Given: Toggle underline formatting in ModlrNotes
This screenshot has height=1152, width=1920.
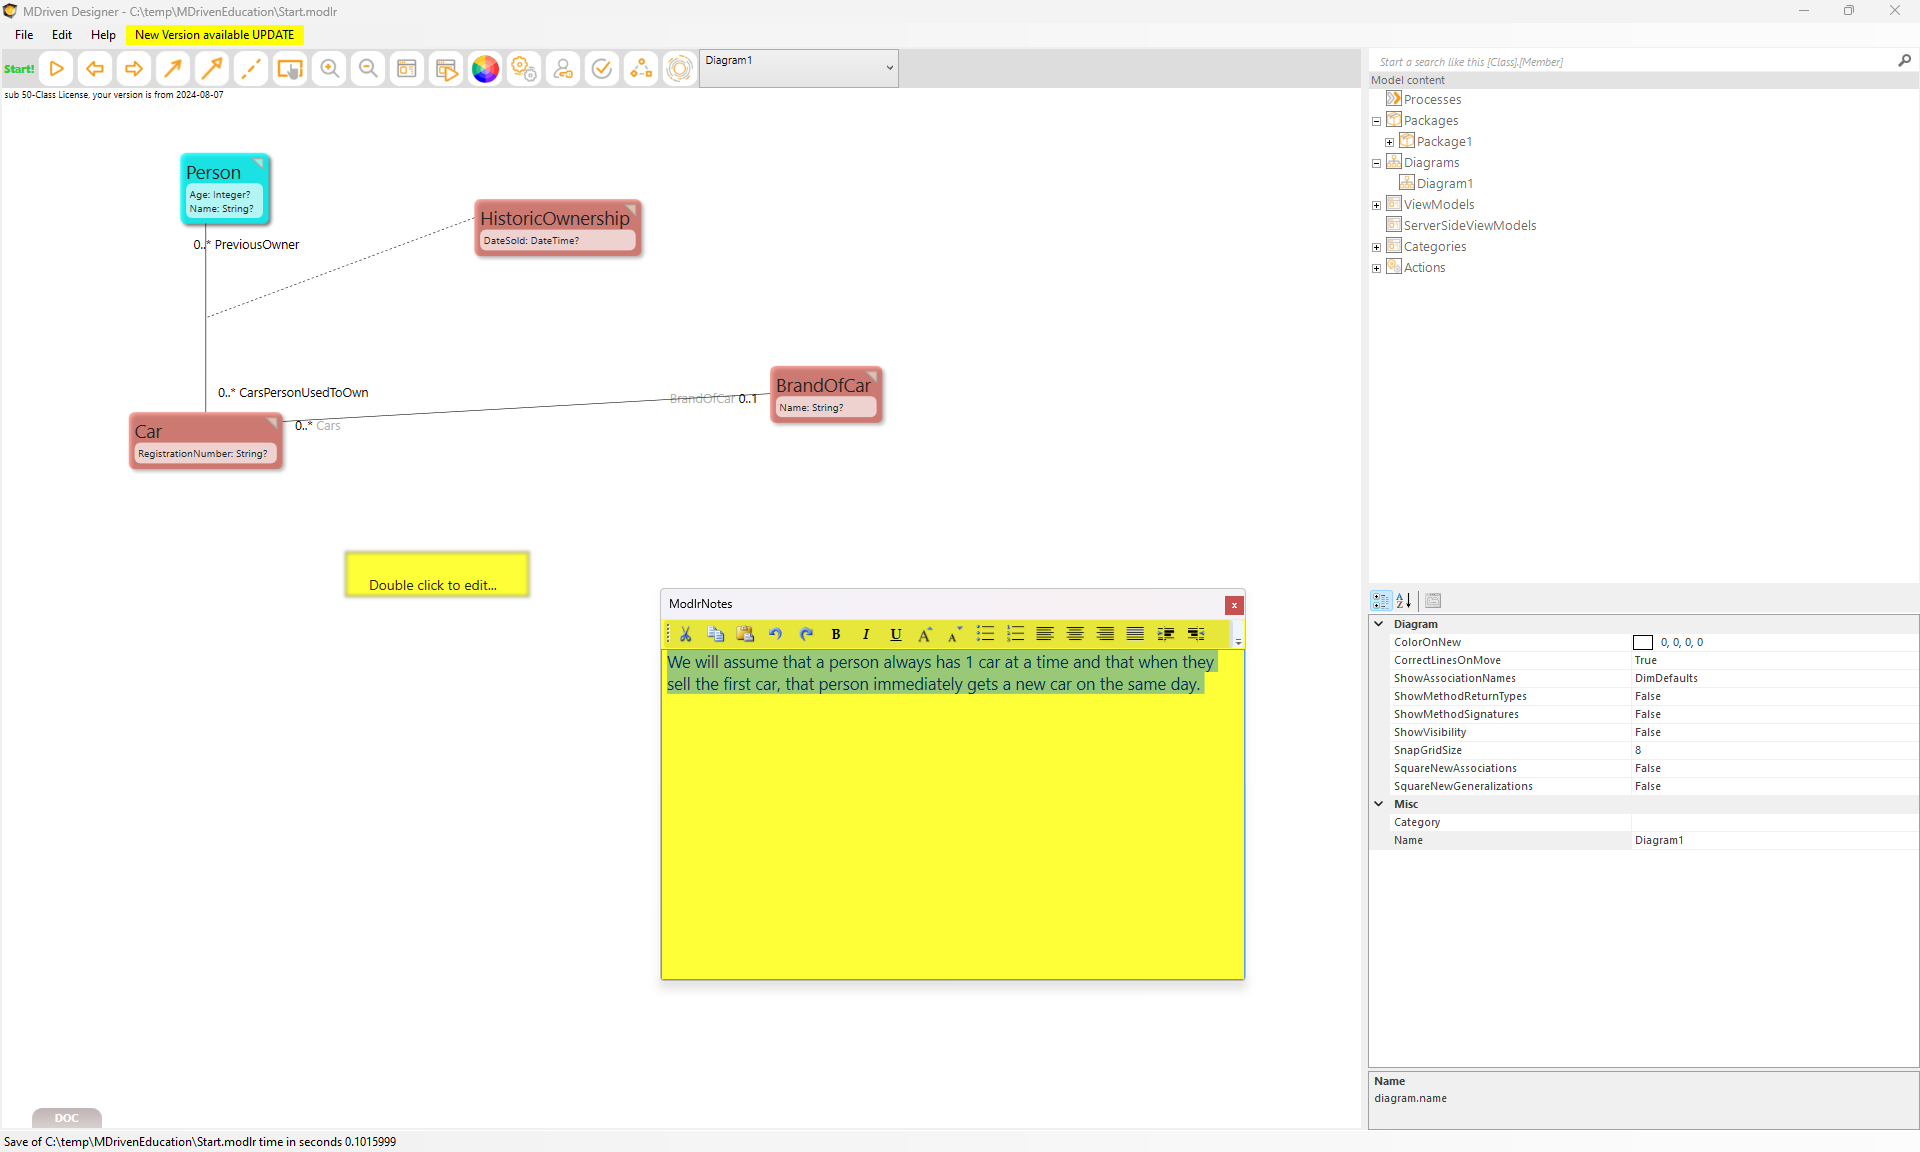Looking at the screenshot, I should (896, 634).
